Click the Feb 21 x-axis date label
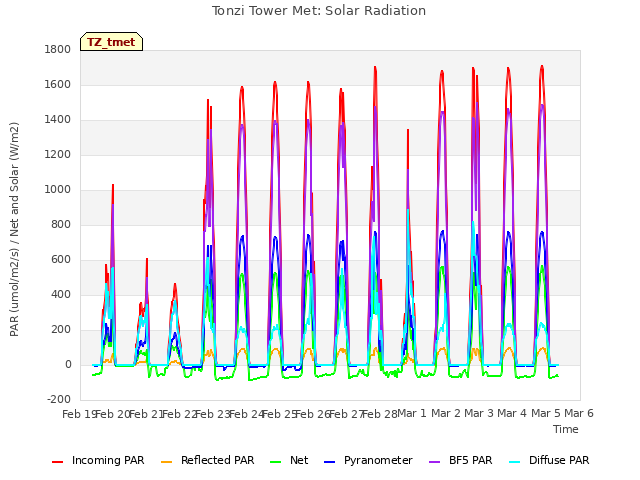The image size is (640, 480). coord(146,414)
